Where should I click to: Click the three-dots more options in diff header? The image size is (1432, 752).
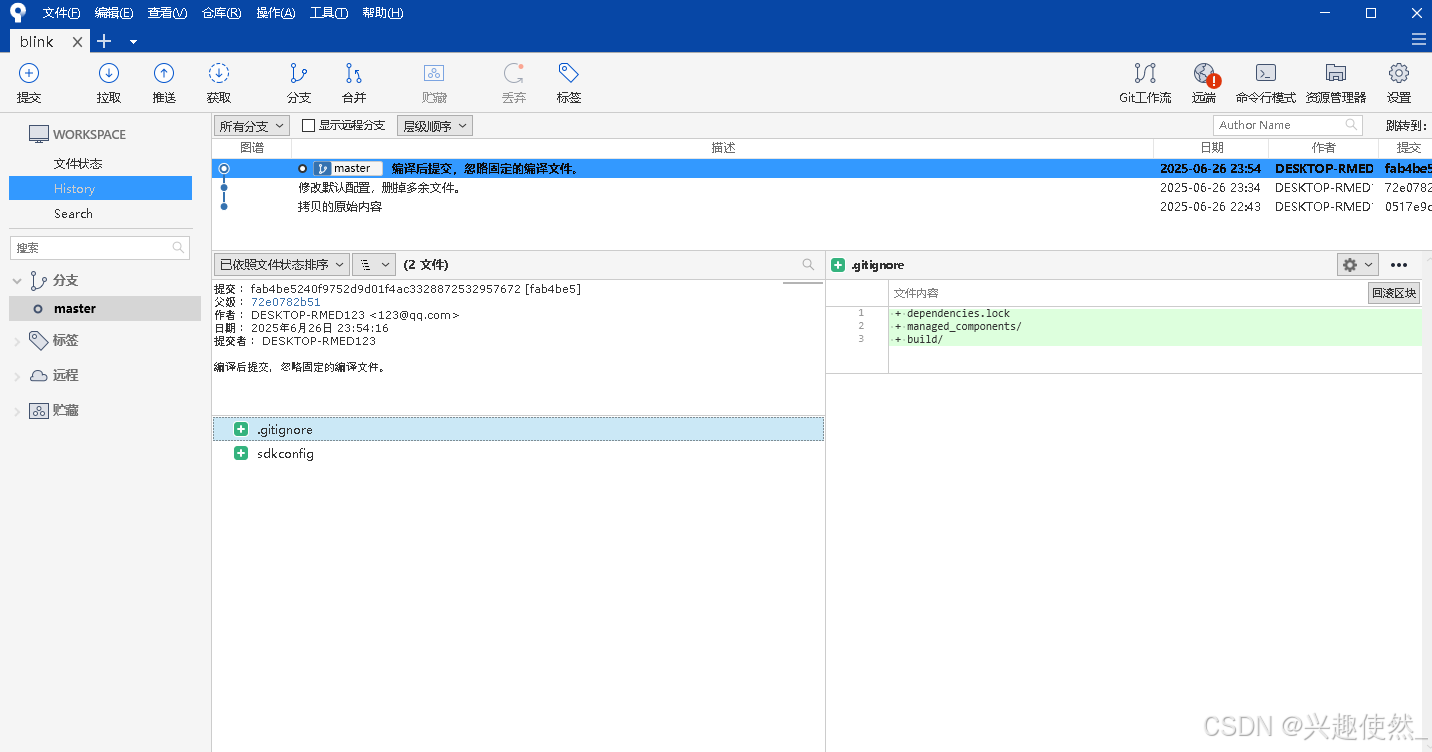pos(1399,265)
